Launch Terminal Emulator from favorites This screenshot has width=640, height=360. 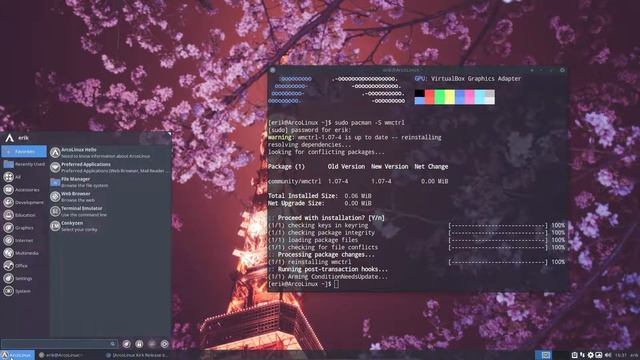point(109,211)
